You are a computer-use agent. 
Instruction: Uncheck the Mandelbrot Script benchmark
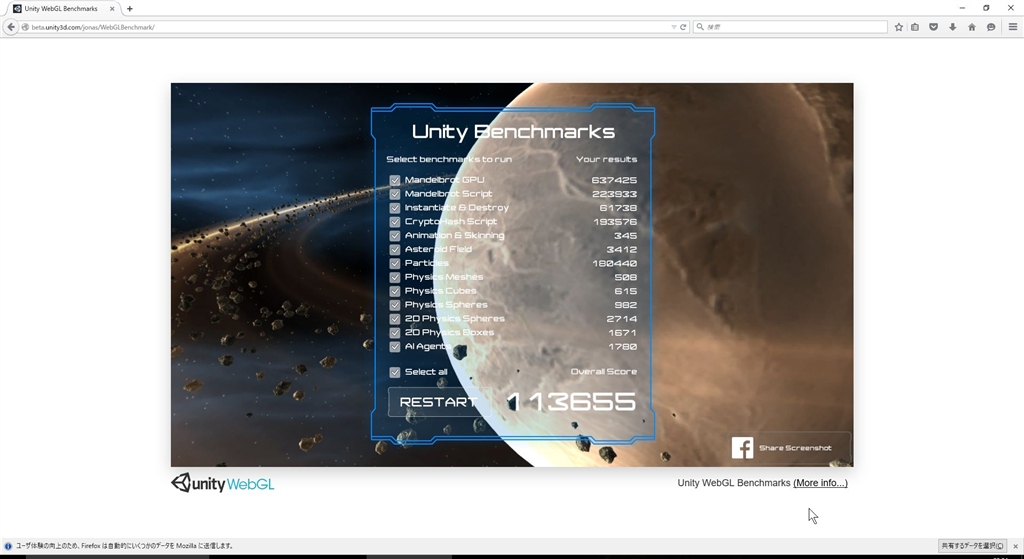click(x=394, y=194)
